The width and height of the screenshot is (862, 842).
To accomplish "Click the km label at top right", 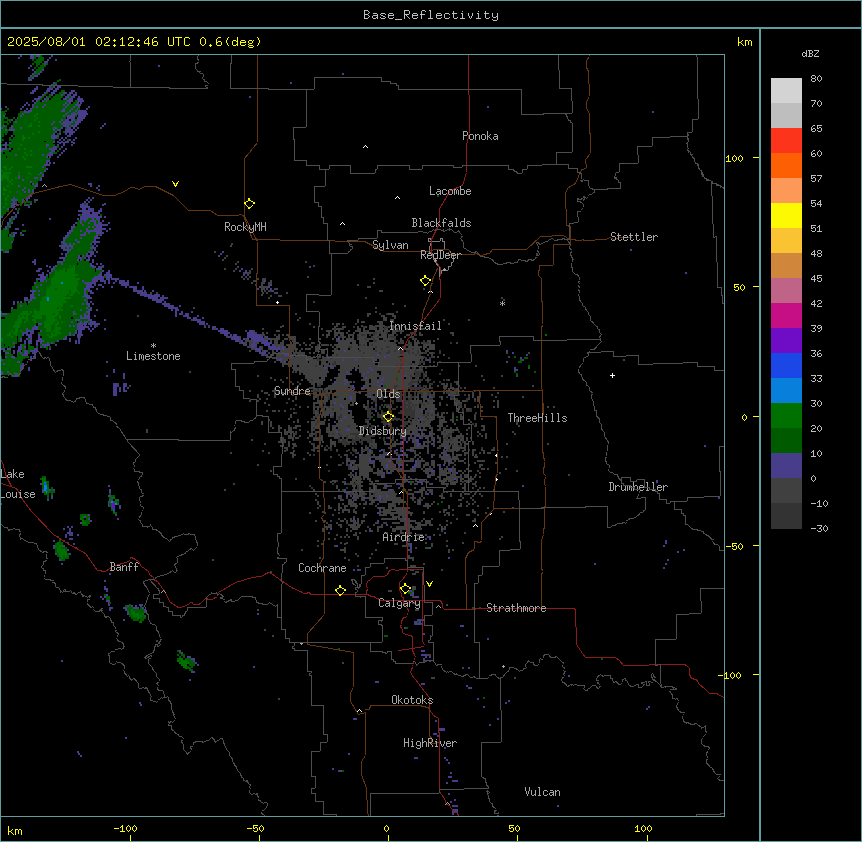I will point(745,42).
